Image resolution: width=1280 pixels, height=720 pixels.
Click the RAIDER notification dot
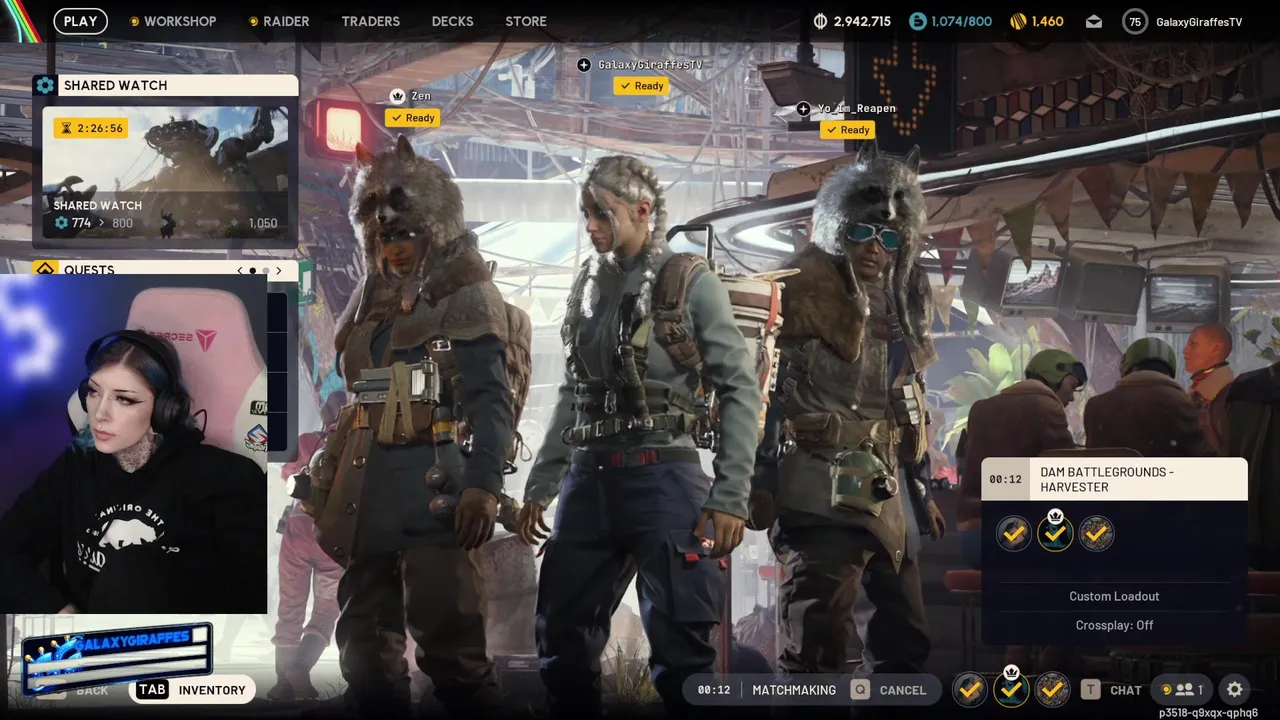point(254,21)
